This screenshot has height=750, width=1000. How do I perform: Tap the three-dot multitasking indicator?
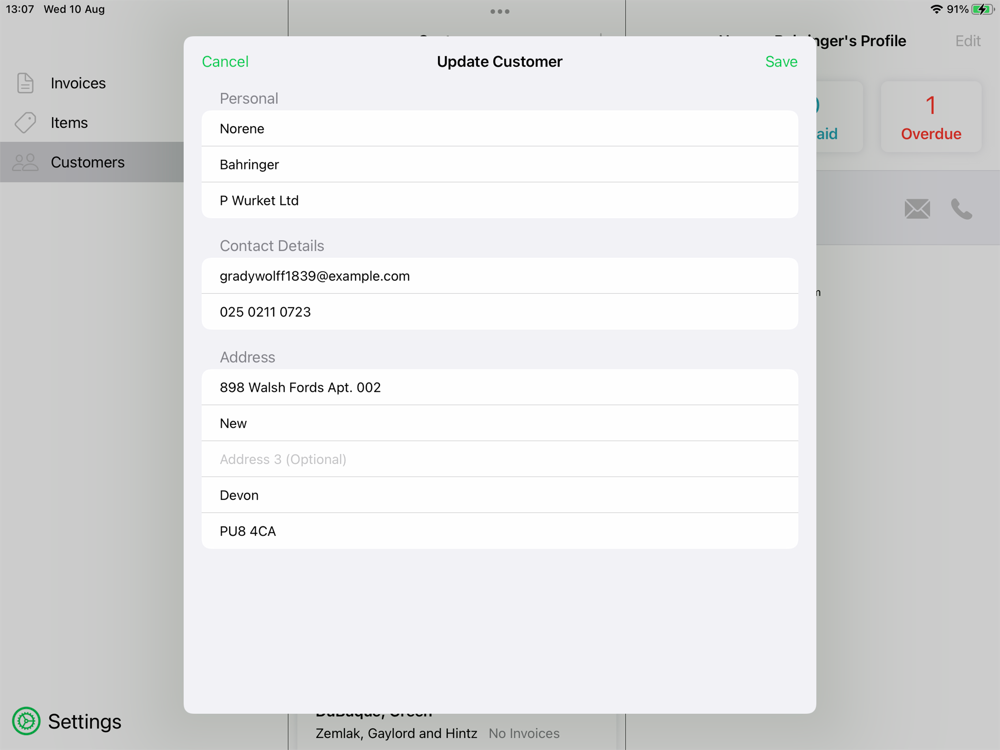coord(499,11)
